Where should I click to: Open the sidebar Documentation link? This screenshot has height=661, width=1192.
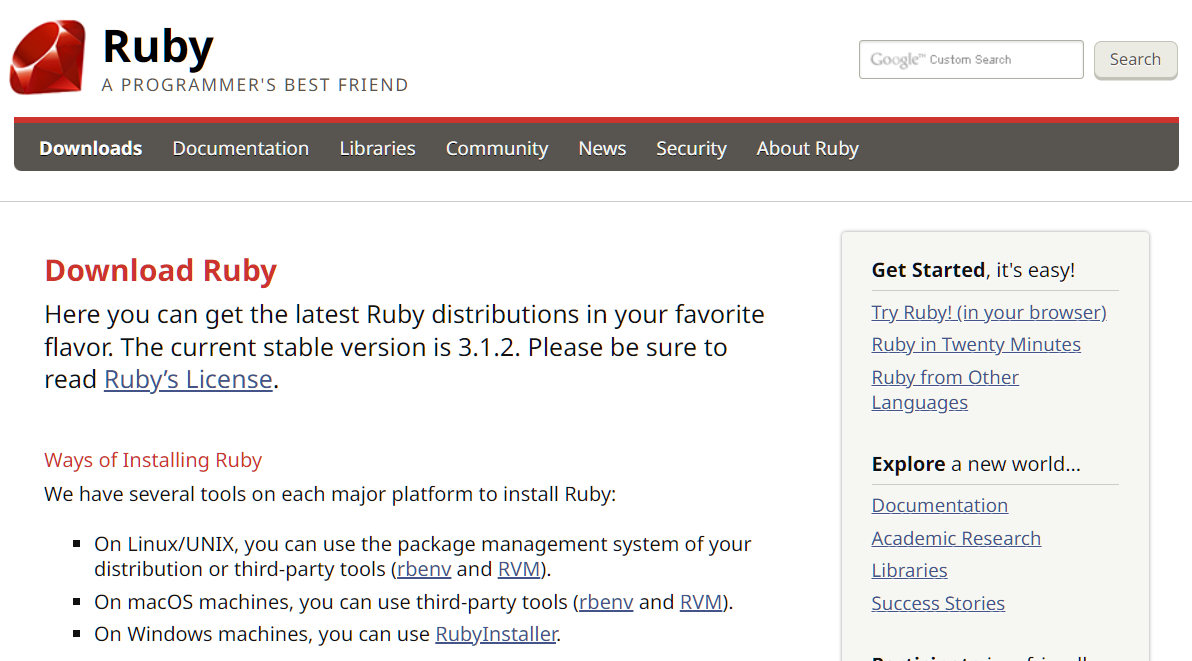[940, 505]
